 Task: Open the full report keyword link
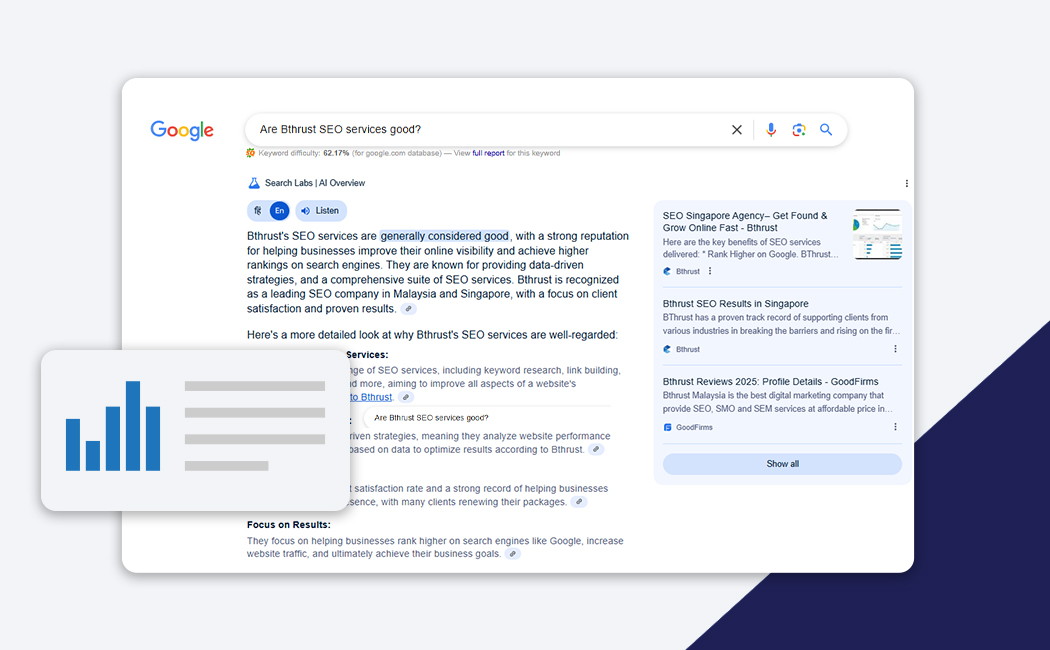point(488,153)
